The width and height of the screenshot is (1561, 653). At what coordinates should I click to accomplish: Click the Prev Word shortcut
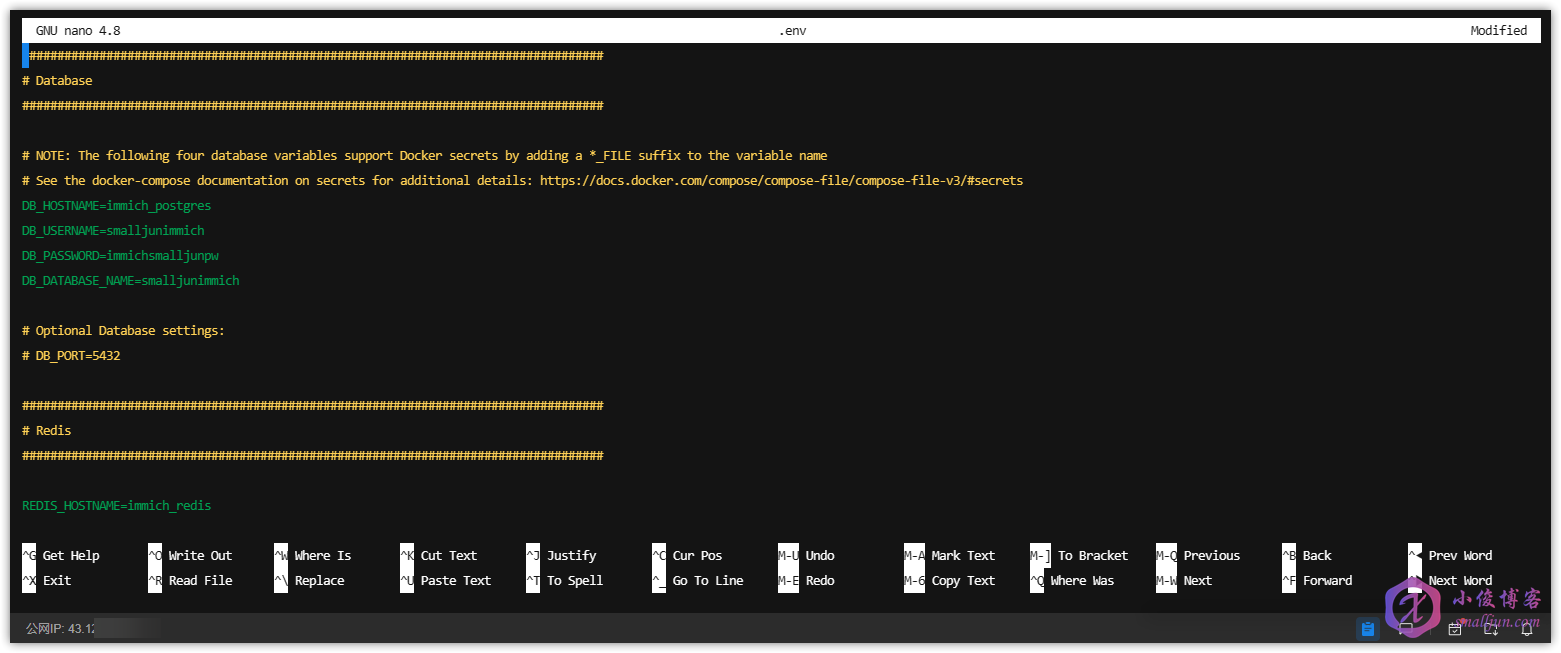[x=1450, y=556]
